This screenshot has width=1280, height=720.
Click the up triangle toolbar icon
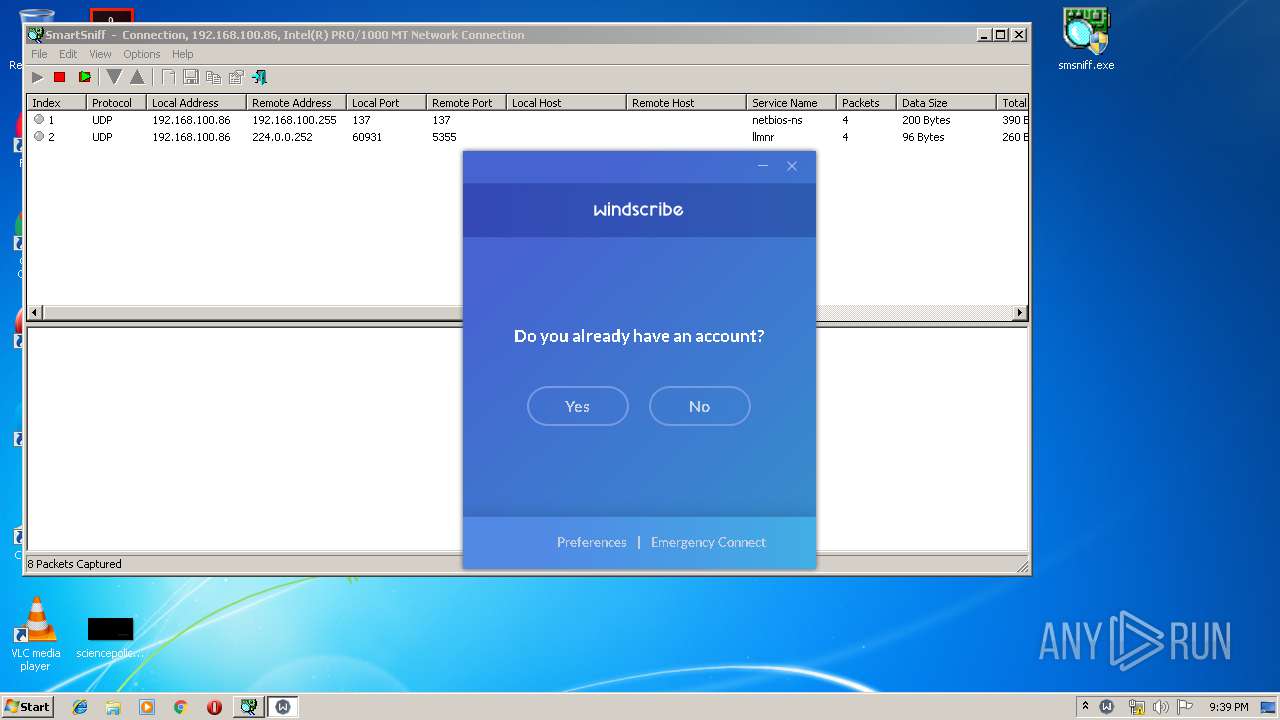click(137, 77)
